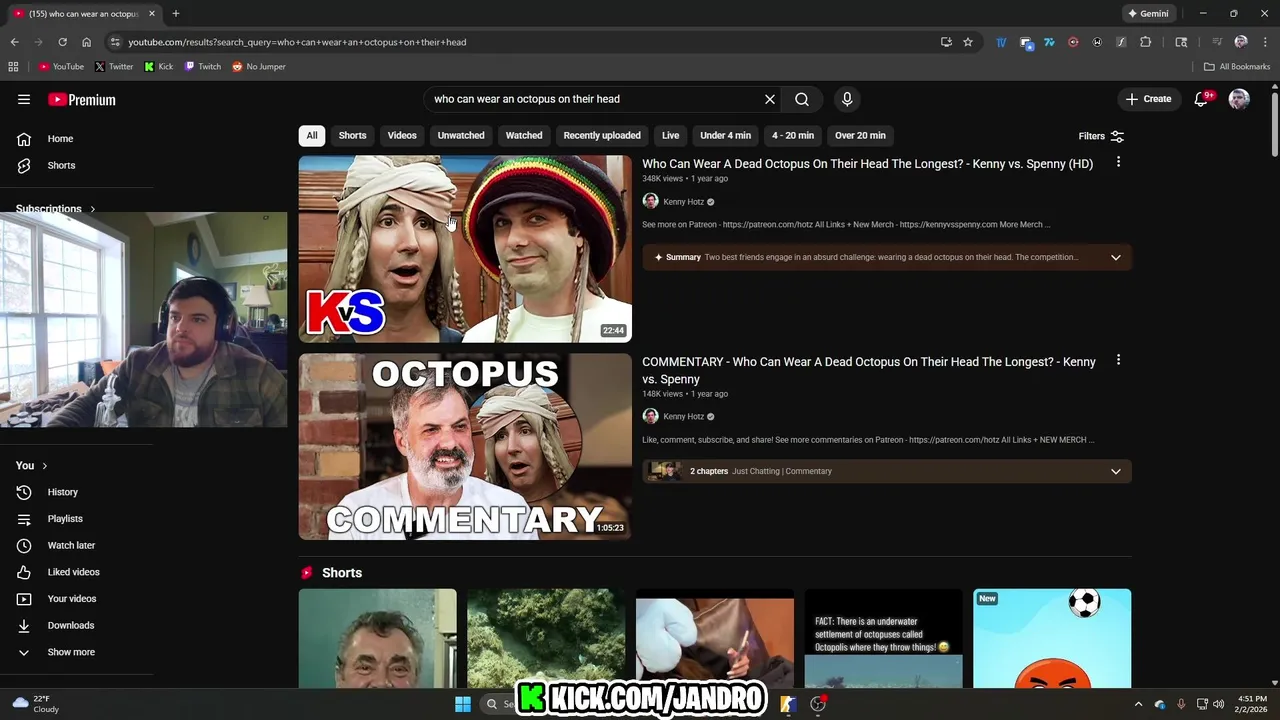
Task: Click the Create button
Action: (1148, 99)
